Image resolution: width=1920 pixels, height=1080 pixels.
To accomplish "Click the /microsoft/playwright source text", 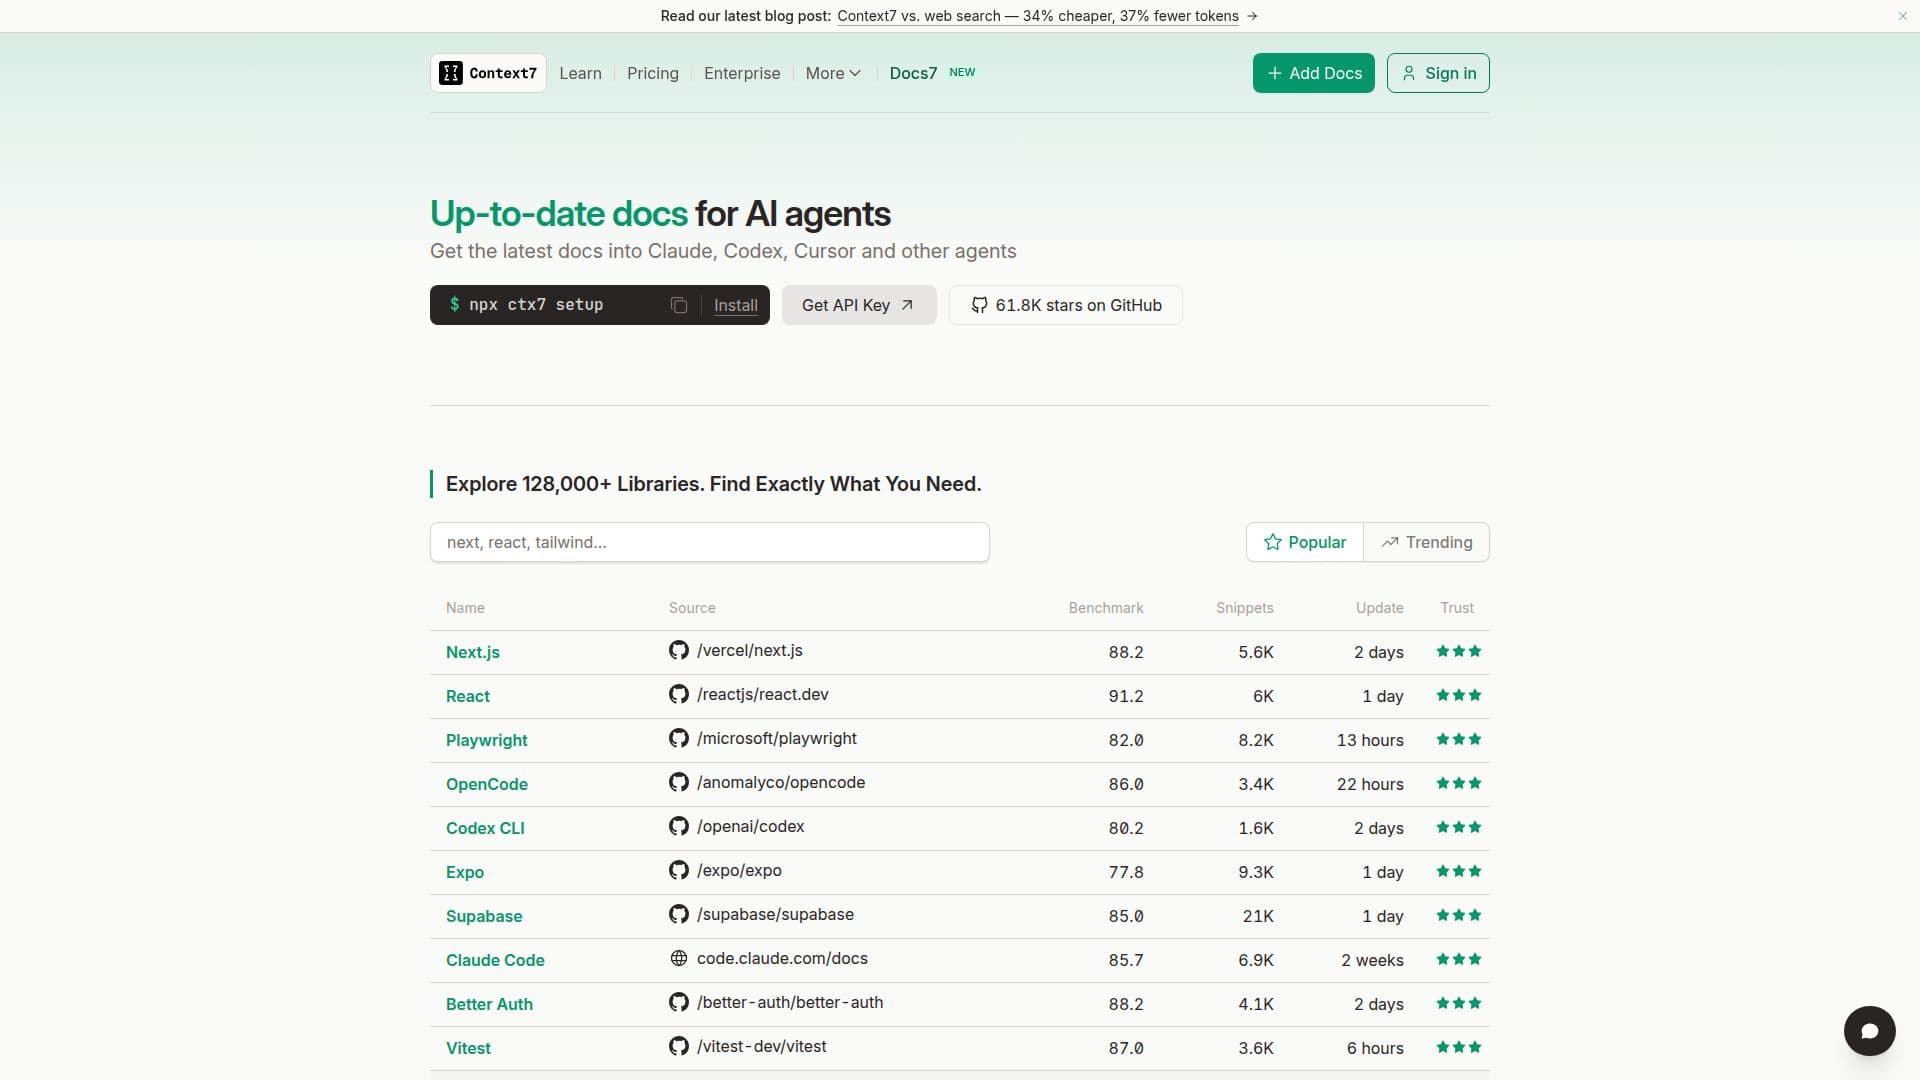I will 777,738.
